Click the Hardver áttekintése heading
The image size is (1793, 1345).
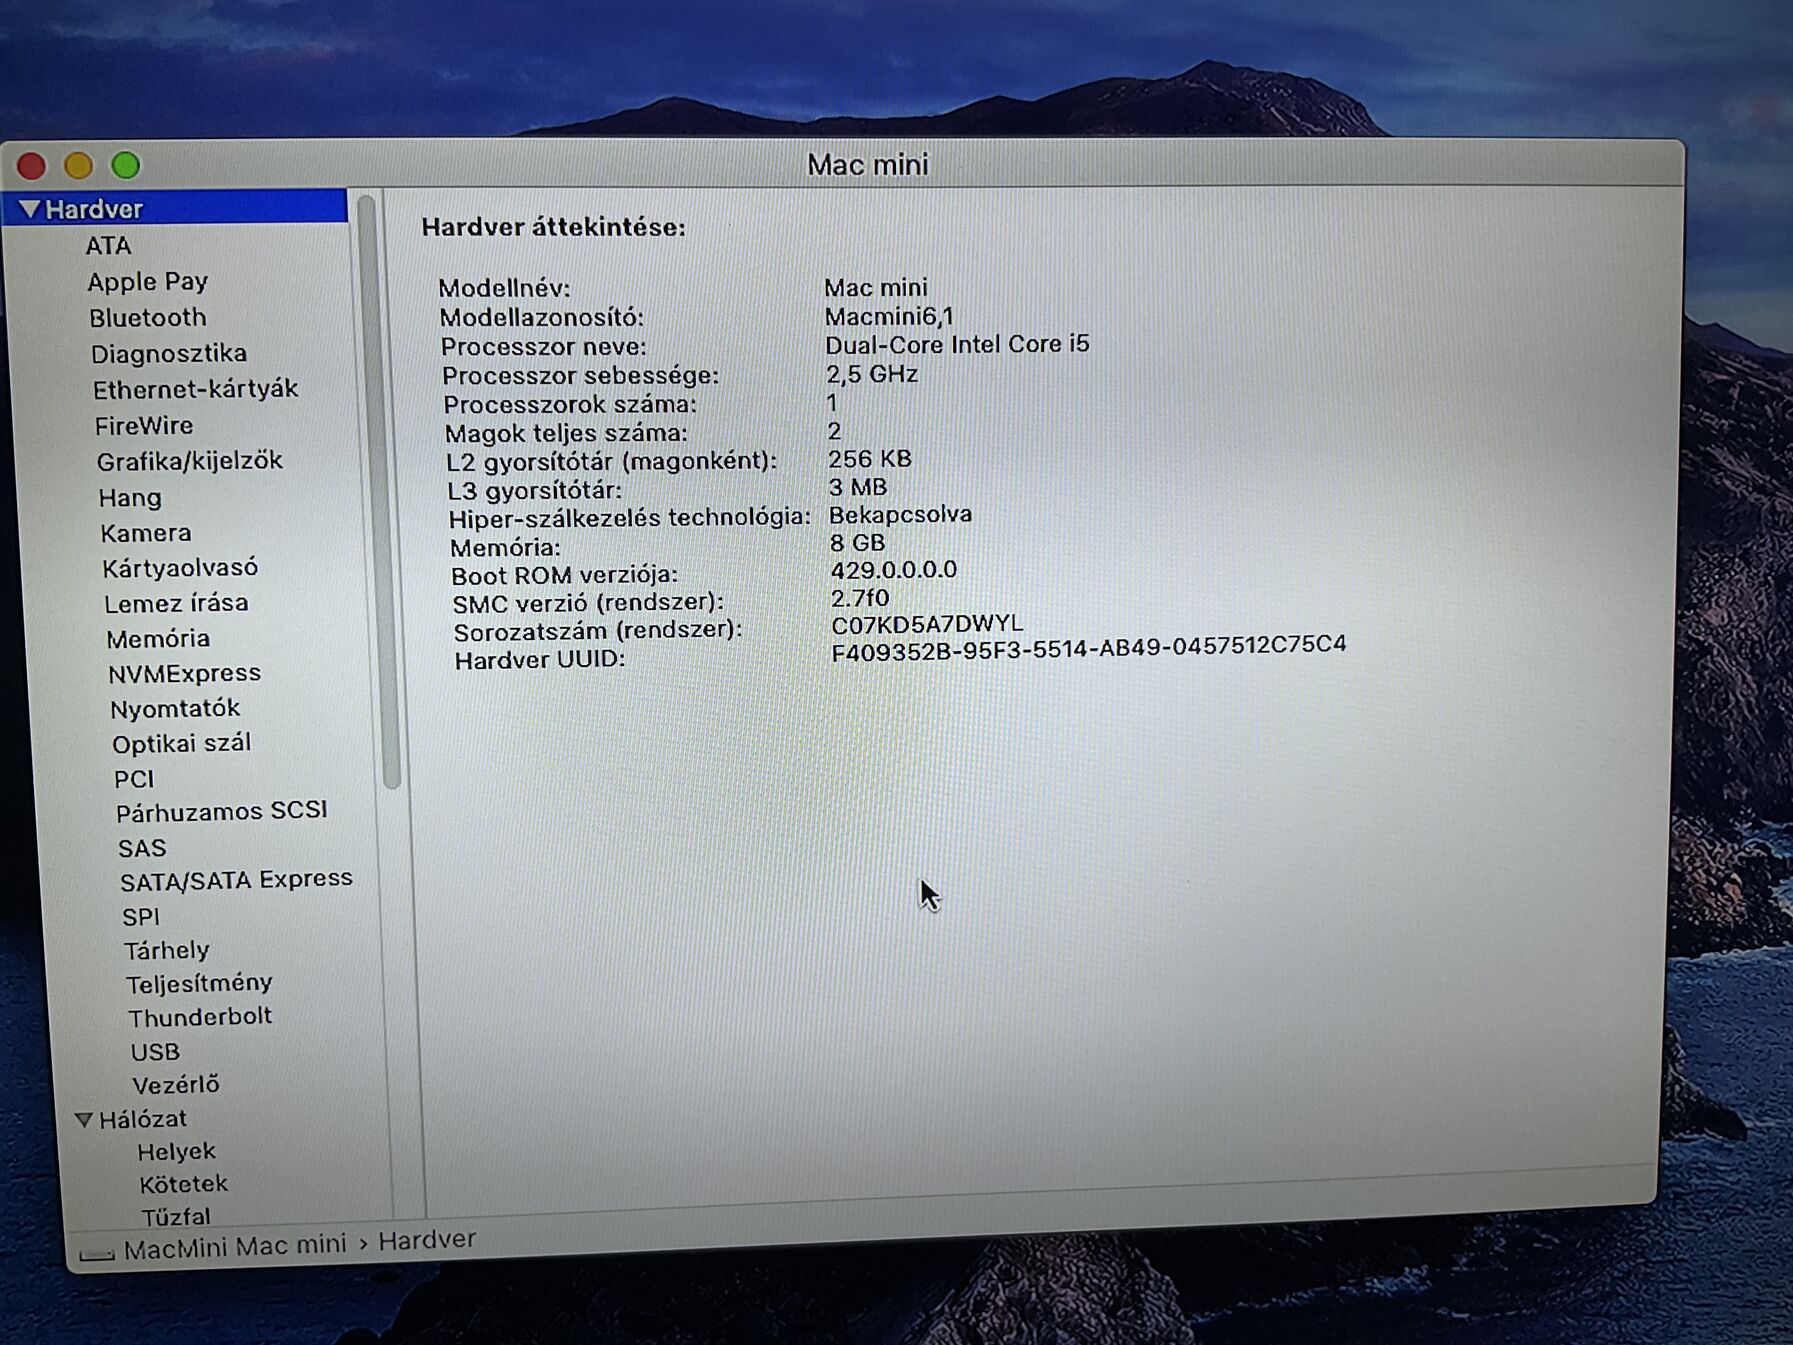pyautogui.click(x=553, y=227)
